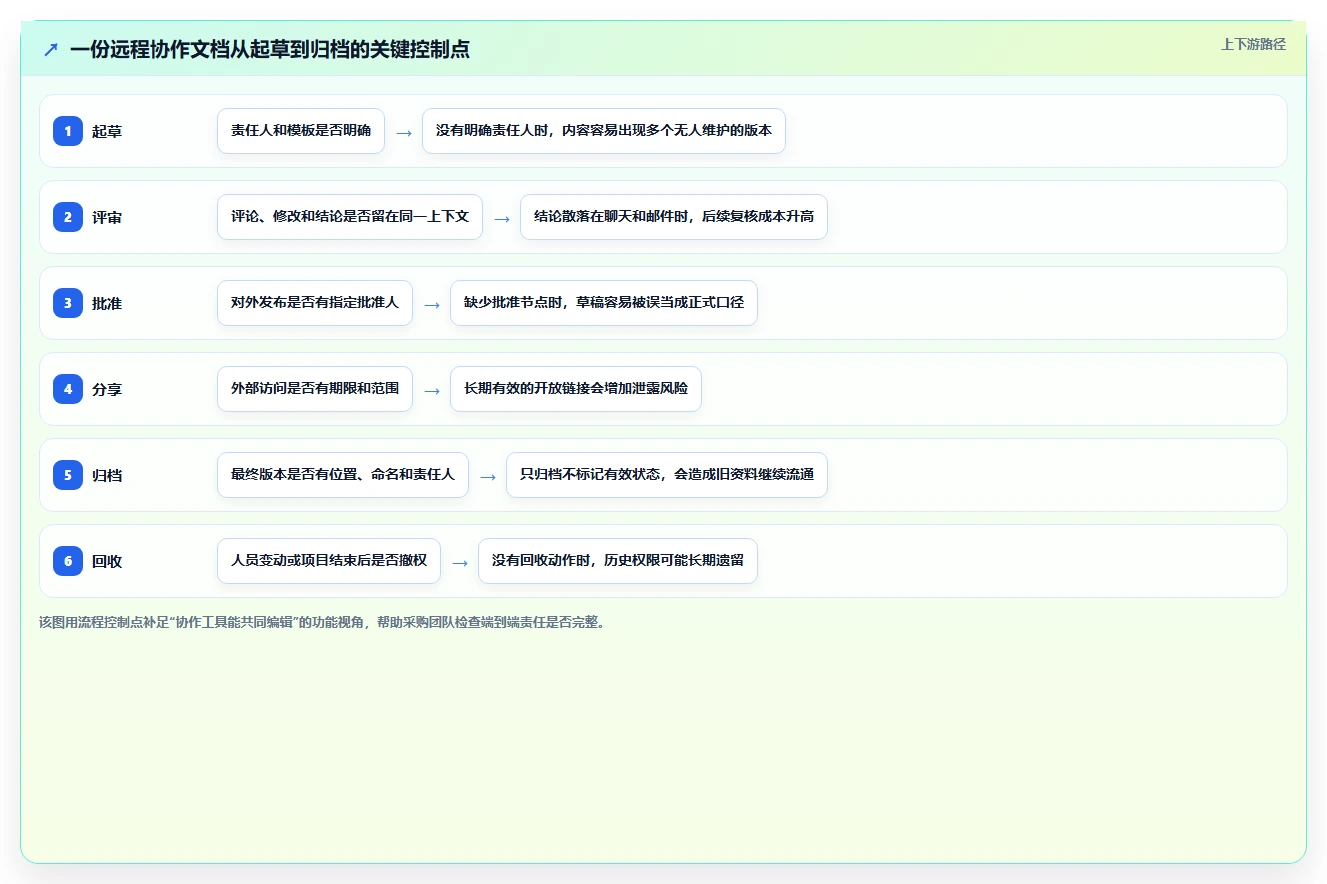The height and width of the screenshot is (884, 1327).
Task: Click the 起草 step label
Action: (107, 131)
